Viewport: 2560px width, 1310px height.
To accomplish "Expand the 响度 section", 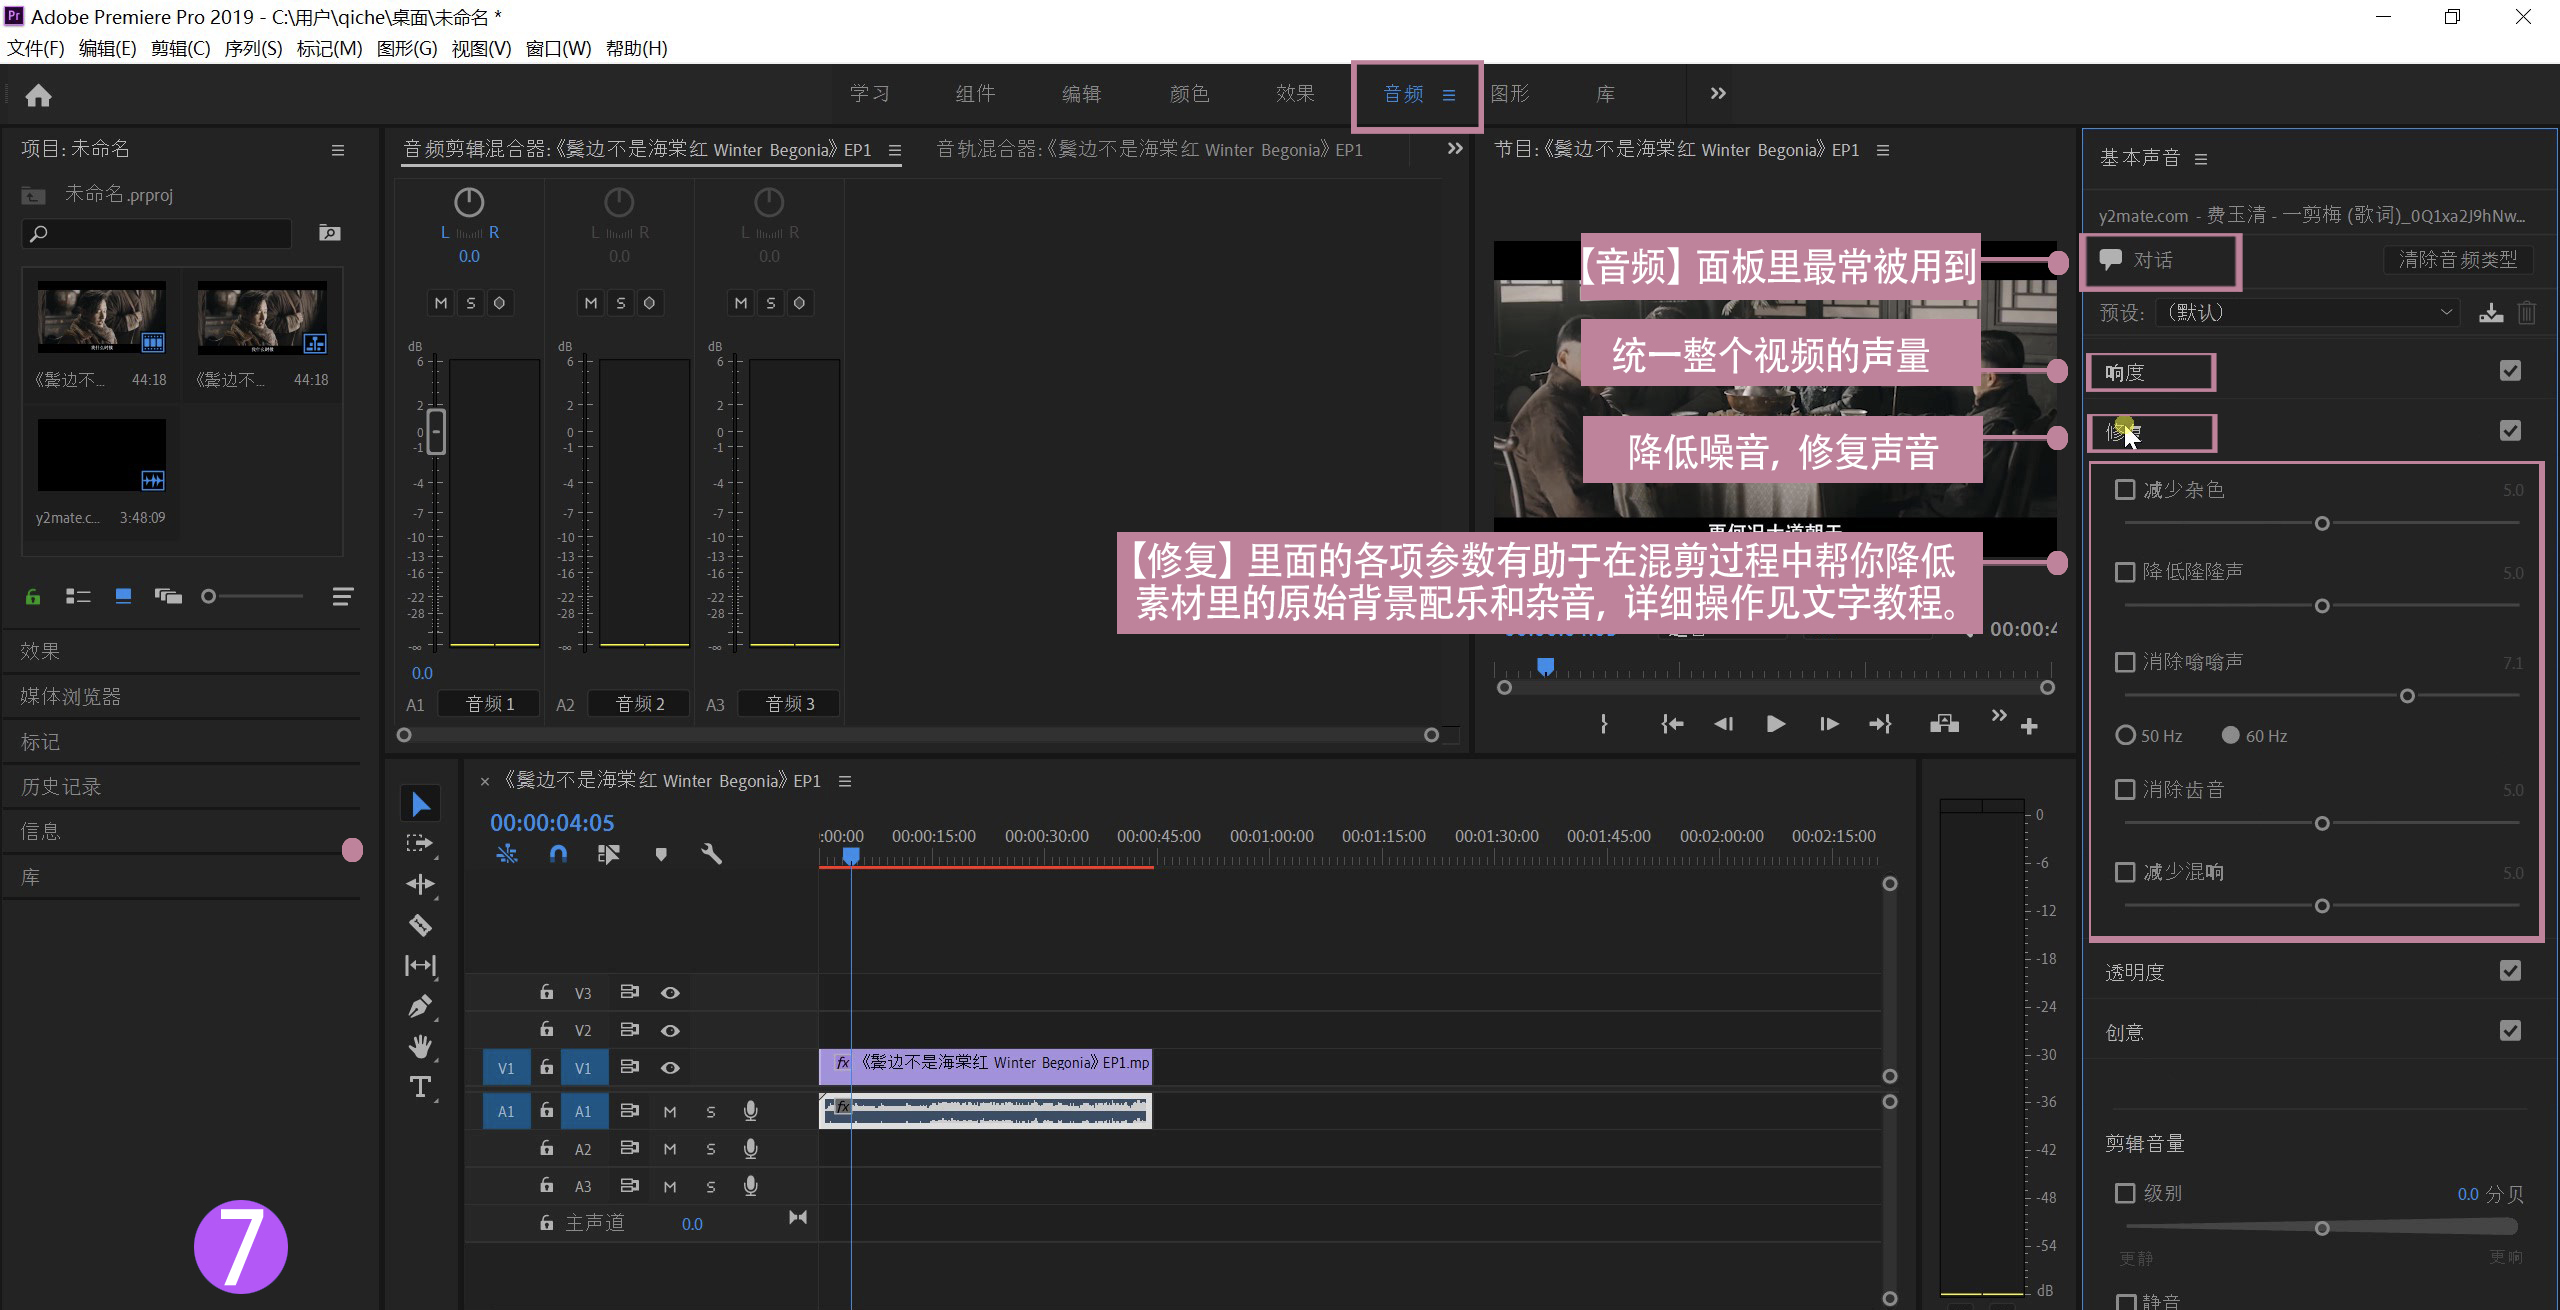I will (x=2124, y=373).
